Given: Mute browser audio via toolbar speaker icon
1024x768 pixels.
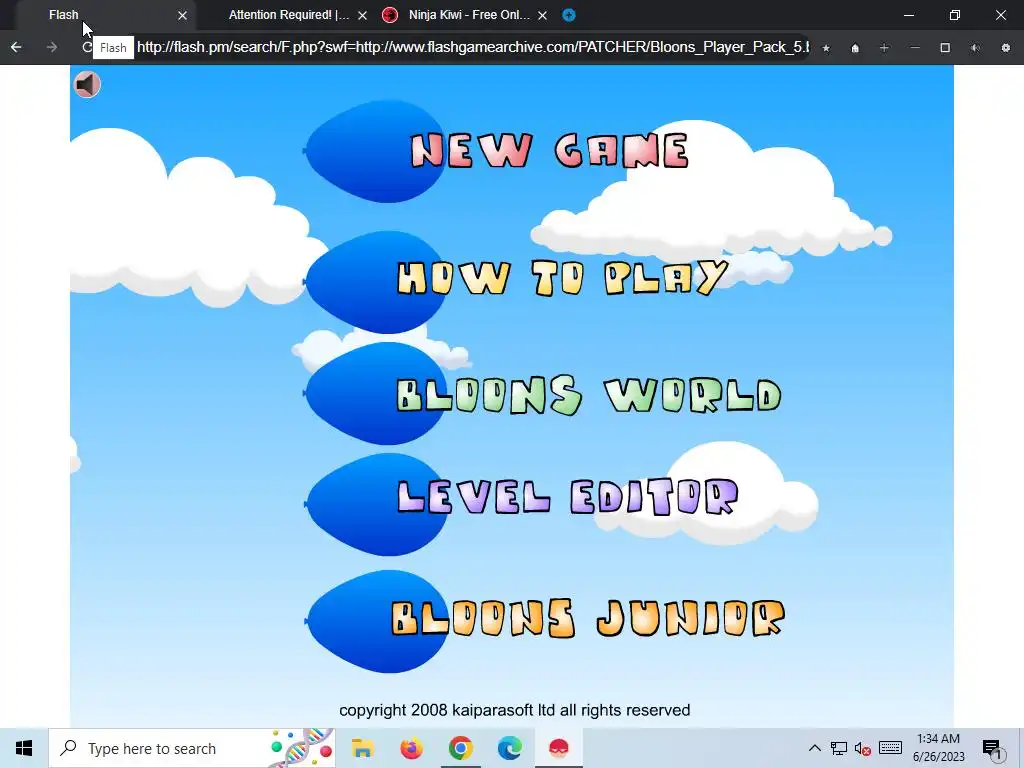Looking at the screenshot, I should pos(975,48).
